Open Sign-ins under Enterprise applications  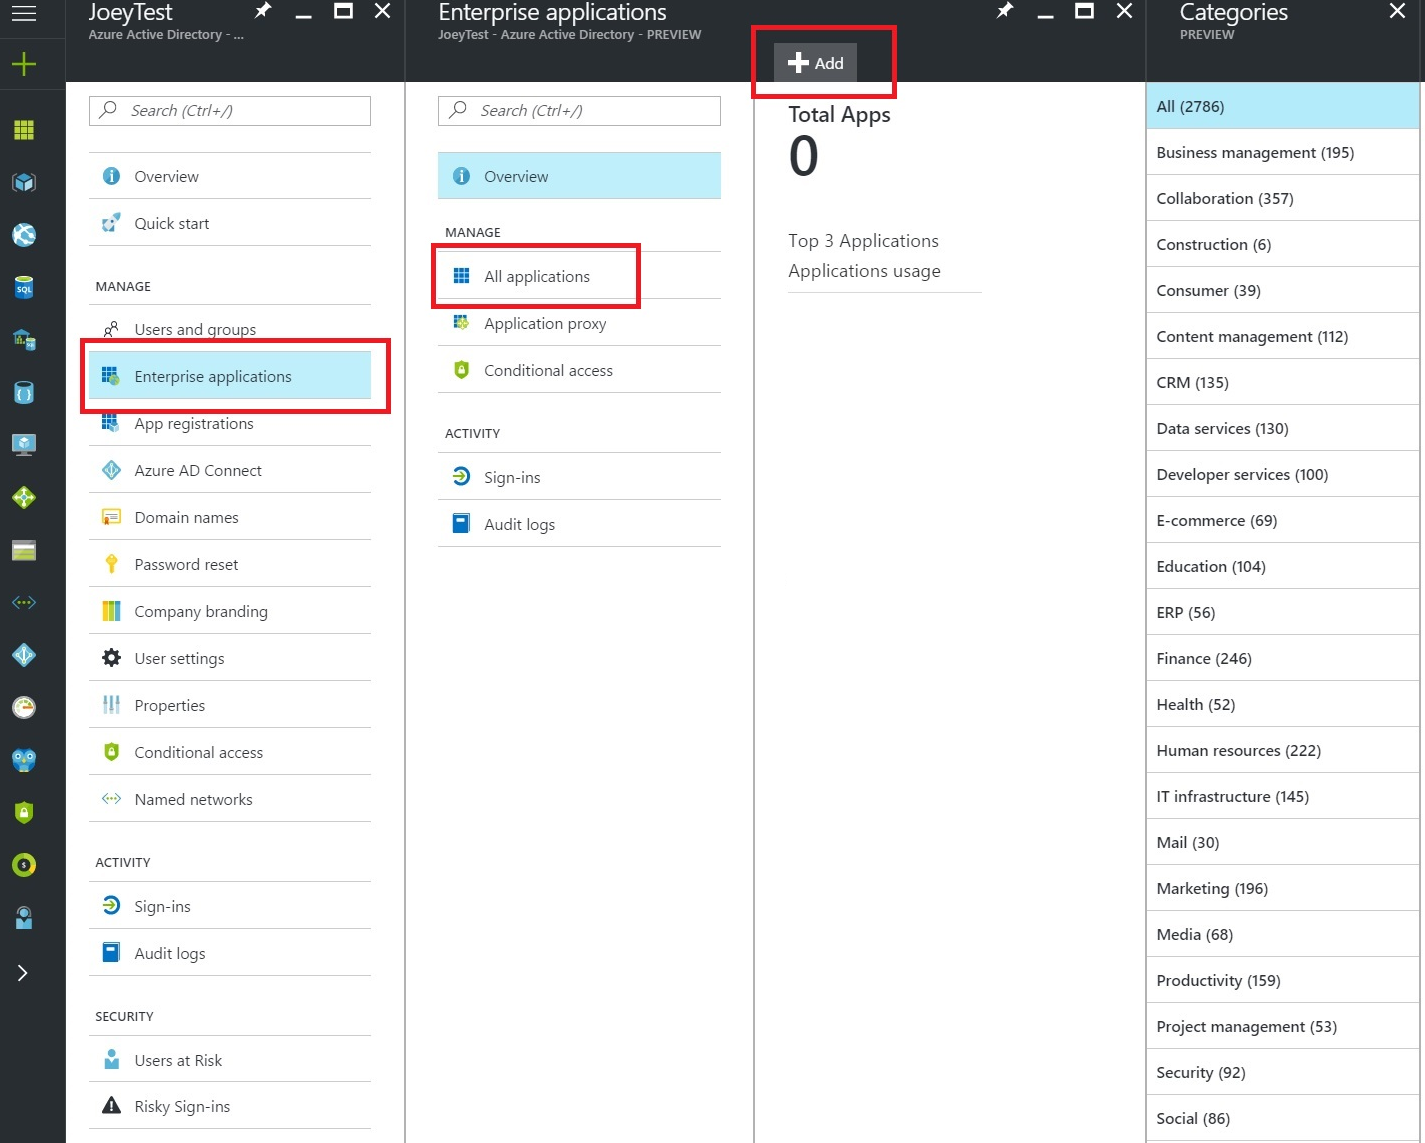coord(579,477)
